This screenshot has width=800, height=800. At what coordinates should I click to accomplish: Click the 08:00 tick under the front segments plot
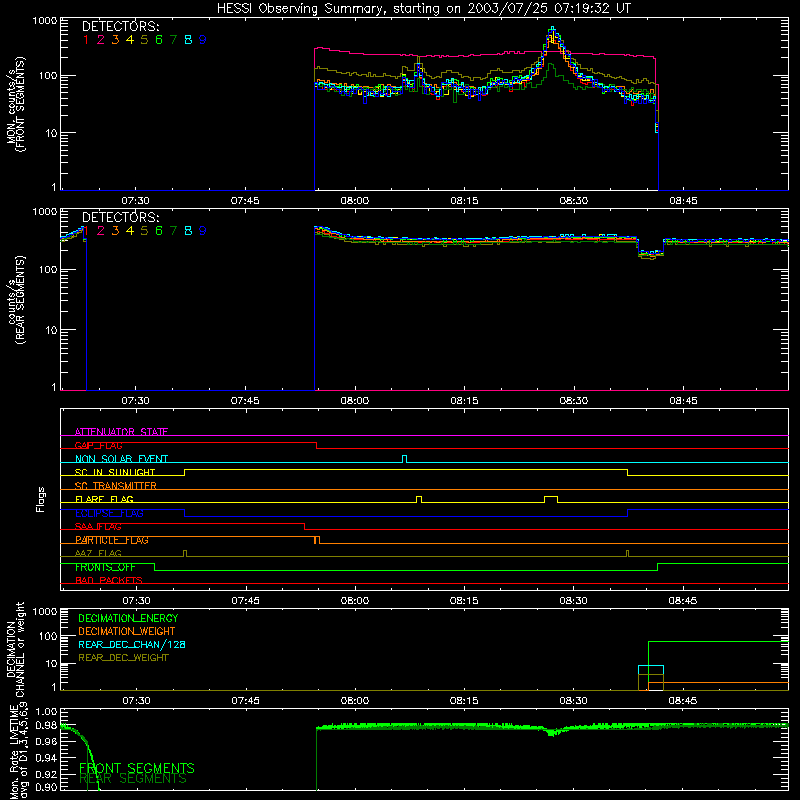pos(355,201)
